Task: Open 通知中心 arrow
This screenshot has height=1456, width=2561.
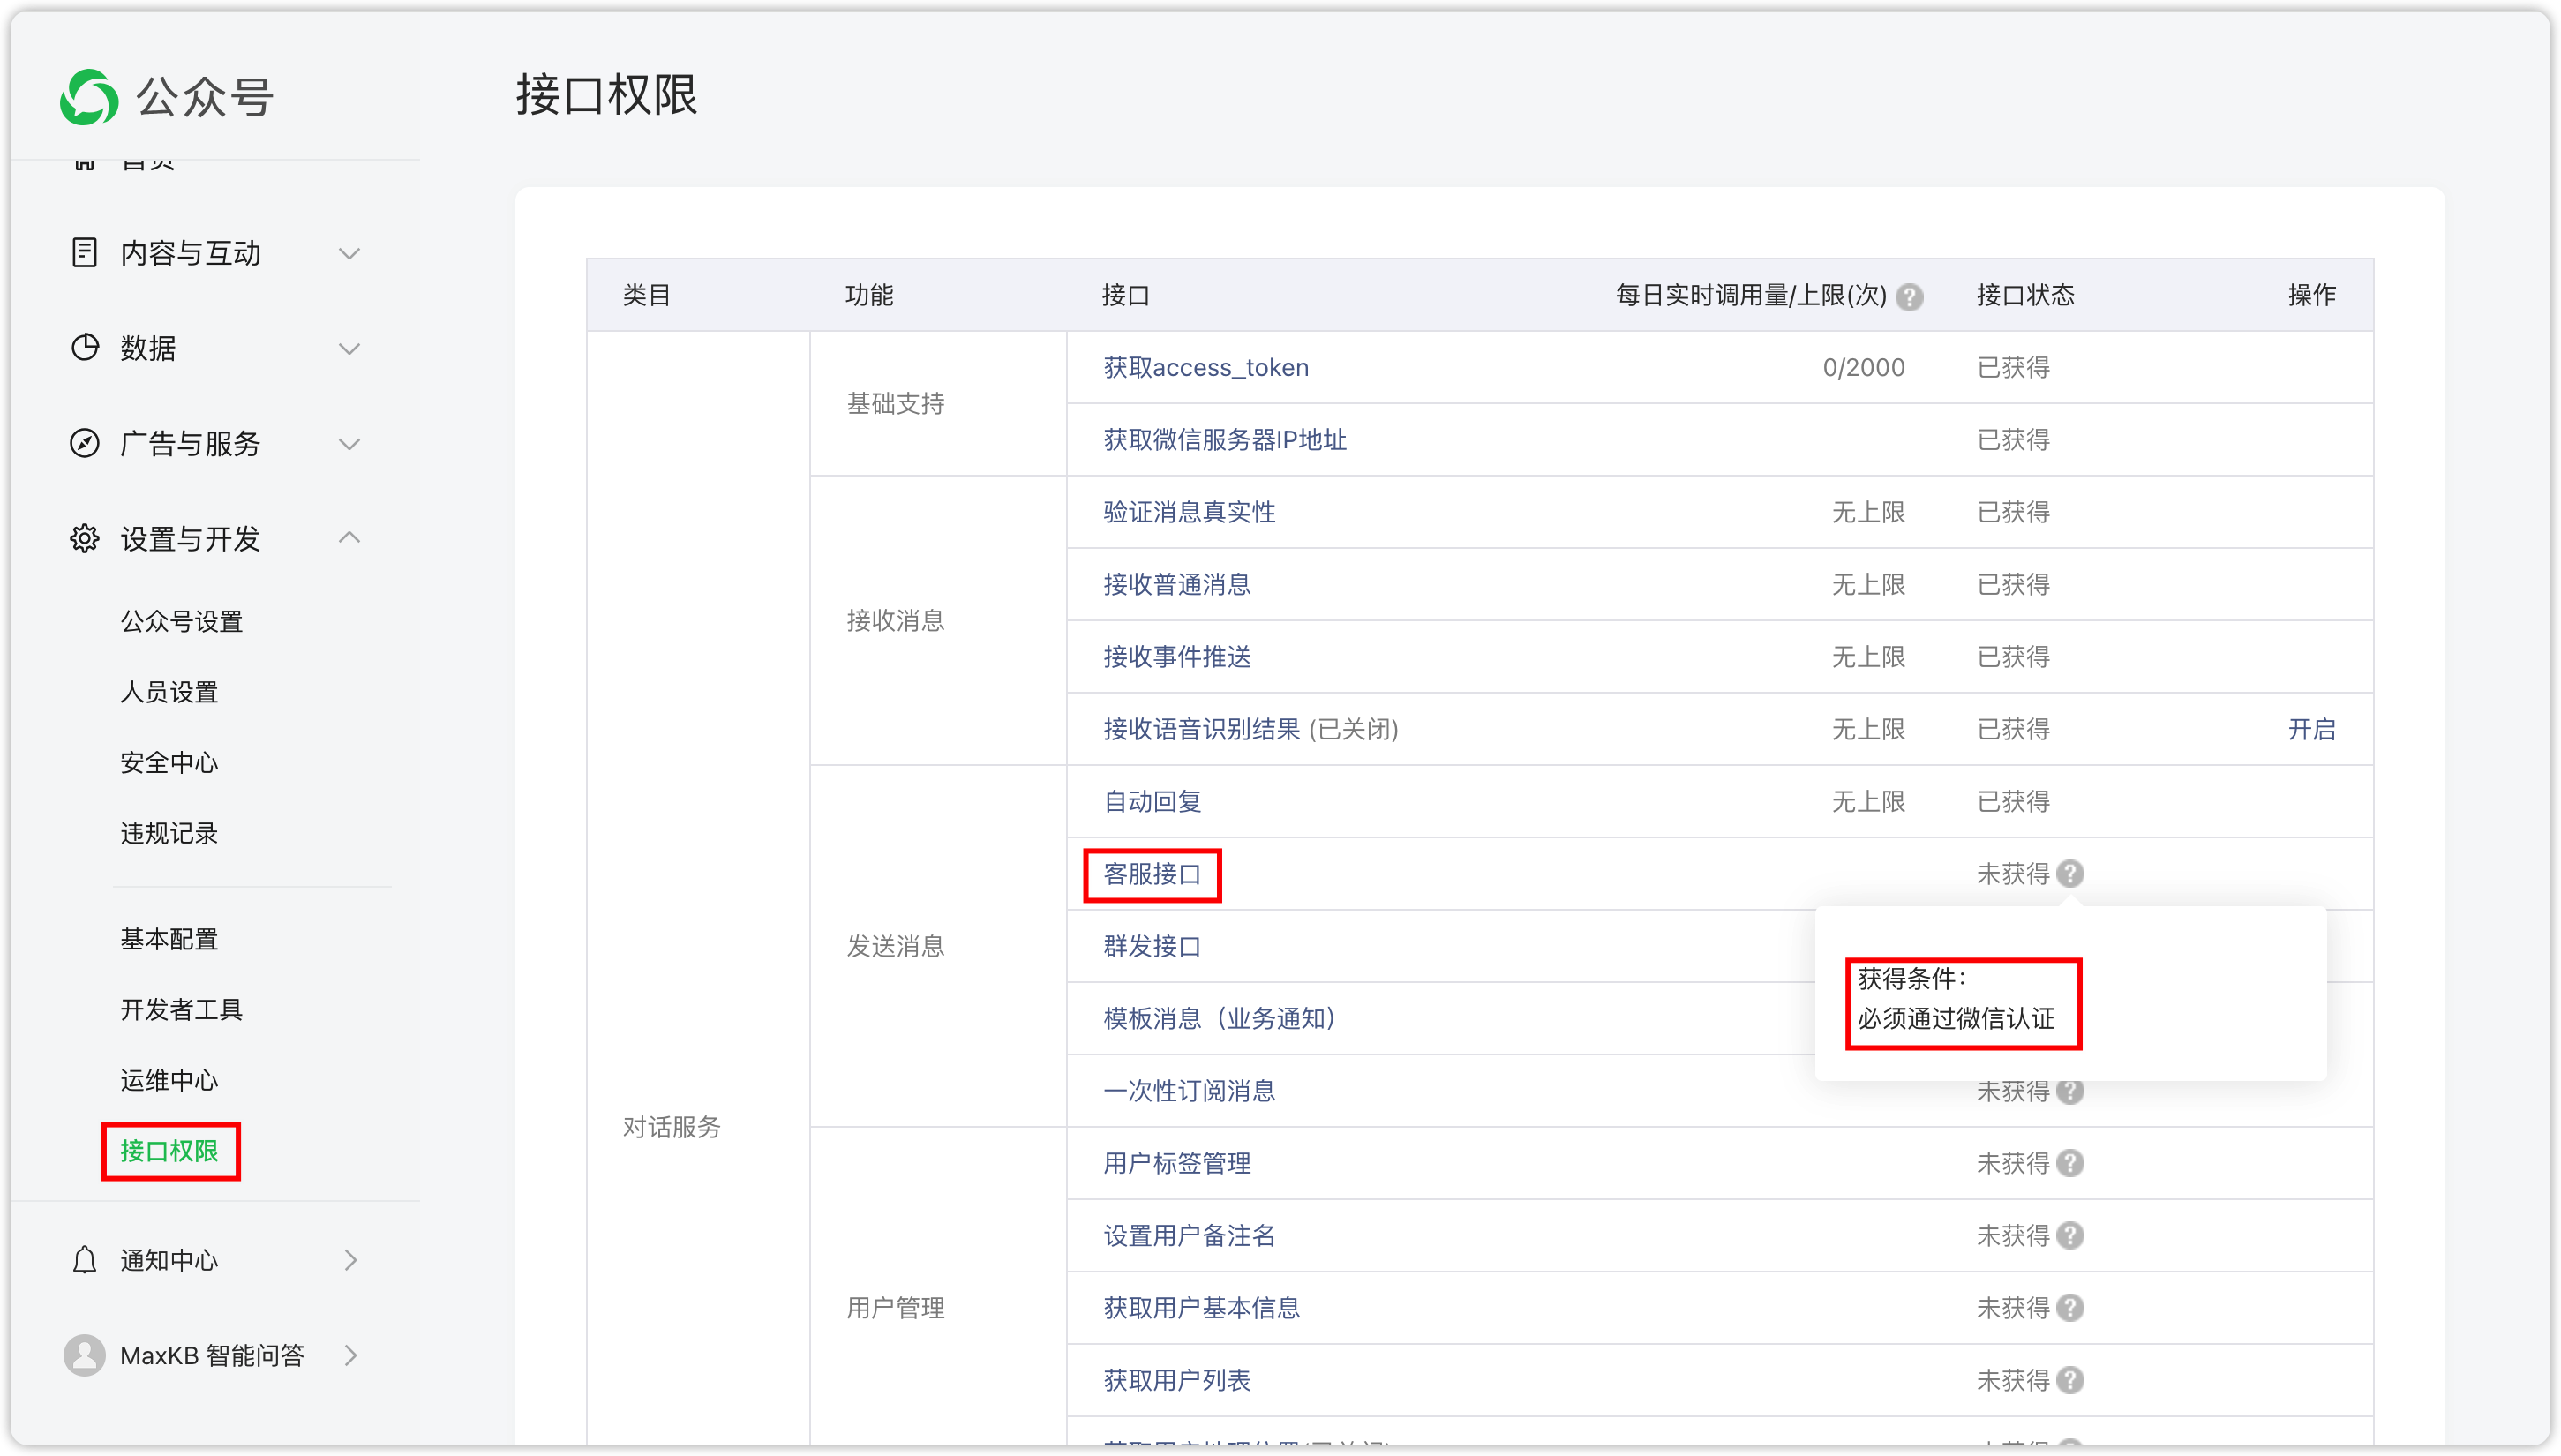Action: tap(350, 1260)
